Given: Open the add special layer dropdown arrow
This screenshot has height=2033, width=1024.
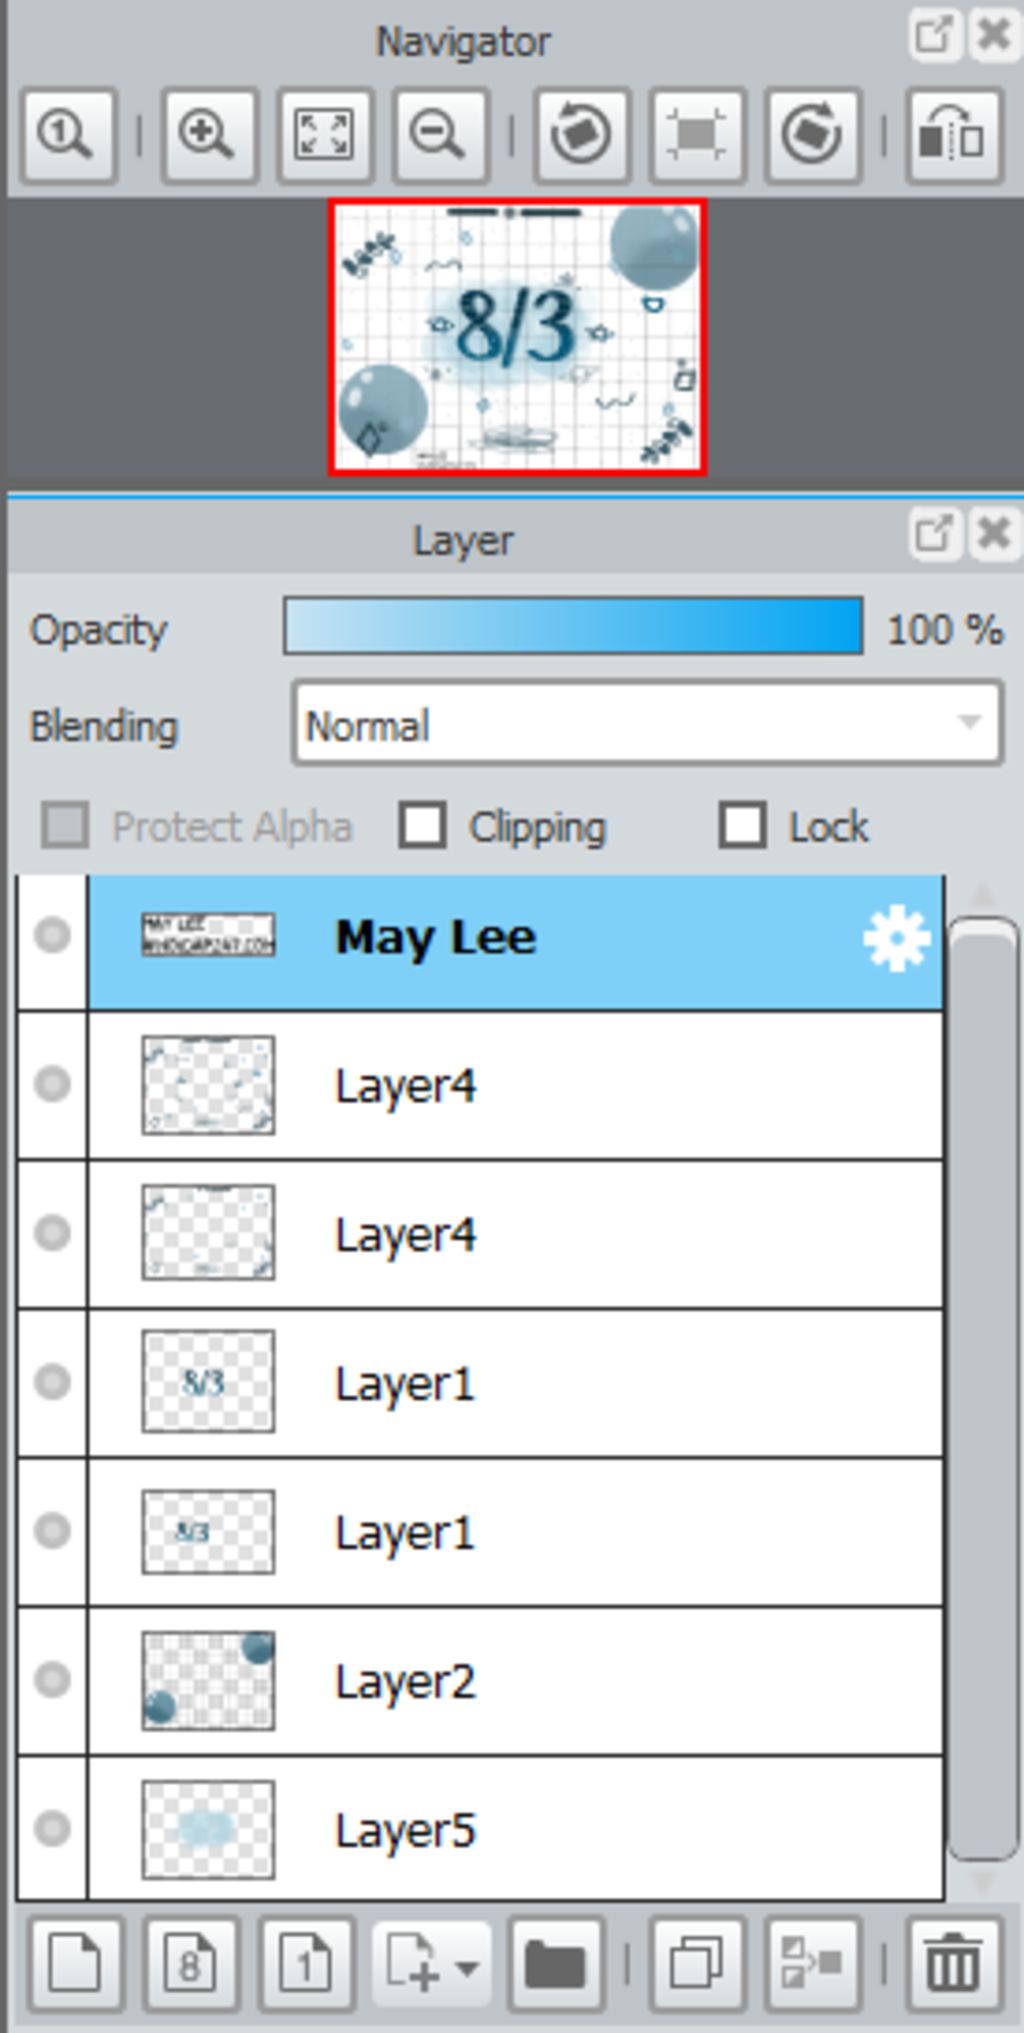Looking at the screenshot, I should [466, 1966].
